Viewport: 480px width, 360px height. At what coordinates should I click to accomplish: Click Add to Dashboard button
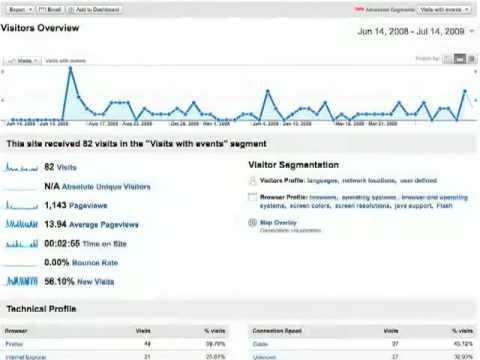[x=94, y=10]
